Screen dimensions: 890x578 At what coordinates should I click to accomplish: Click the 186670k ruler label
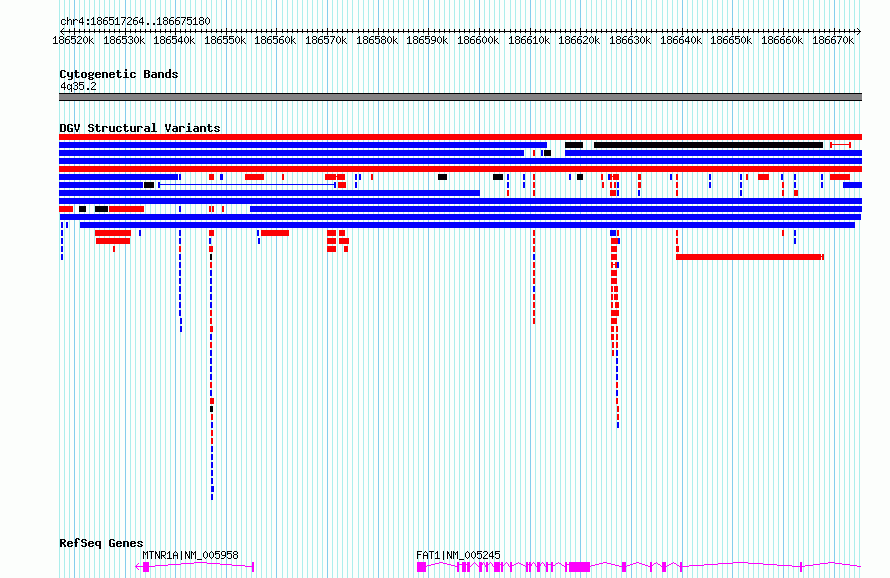[833, 40]
